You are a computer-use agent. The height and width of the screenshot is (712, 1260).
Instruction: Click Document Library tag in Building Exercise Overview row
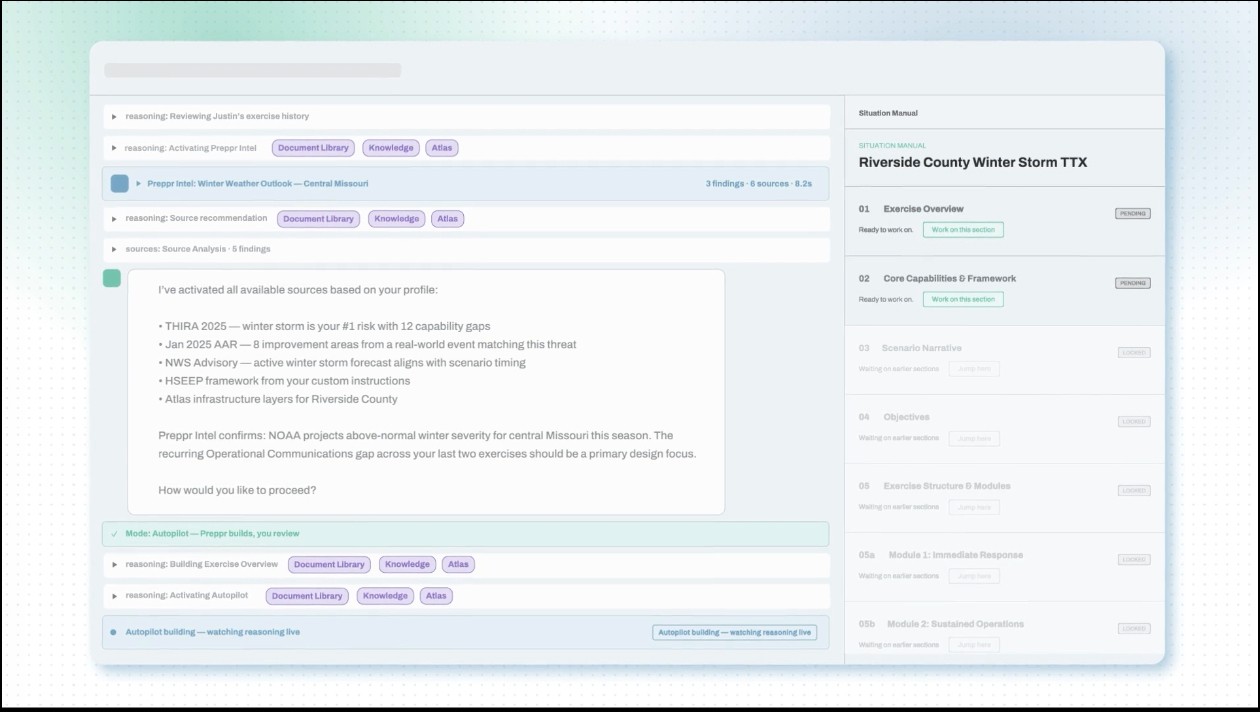(x=329, y=565)
